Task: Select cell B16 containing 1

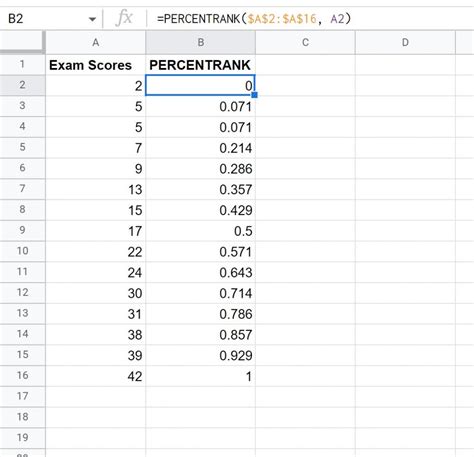Action: 200,376
